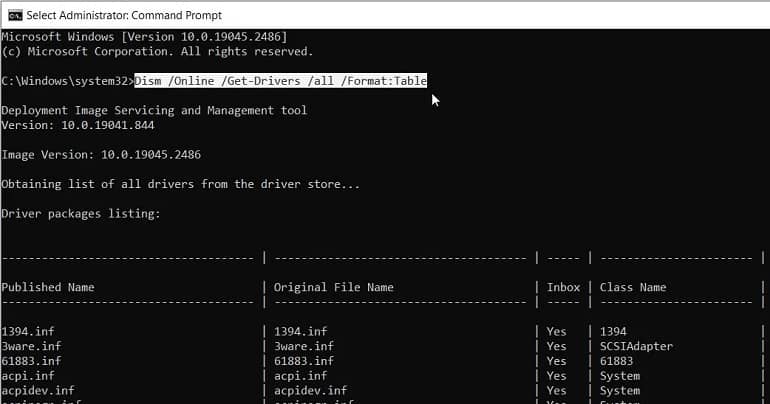Click the 'Original File Name' column header

tap(333, 287)
